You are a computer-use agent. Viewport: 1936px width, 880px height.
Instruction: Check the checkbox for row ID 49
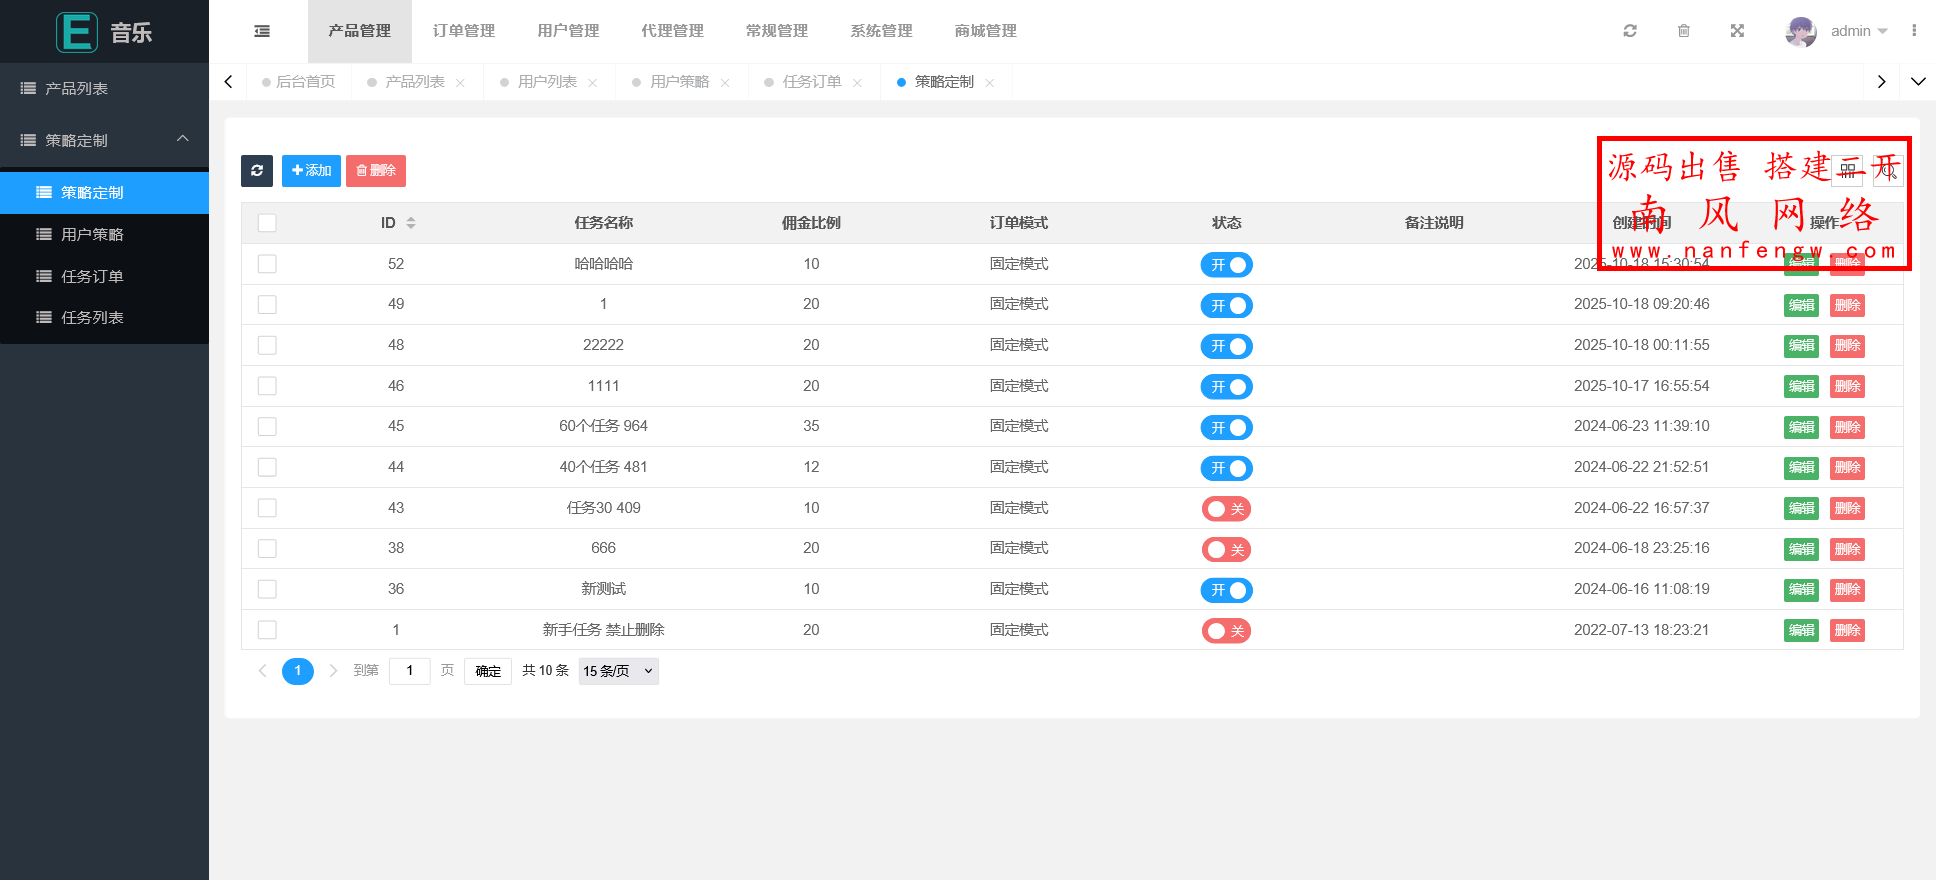(267, 305)
